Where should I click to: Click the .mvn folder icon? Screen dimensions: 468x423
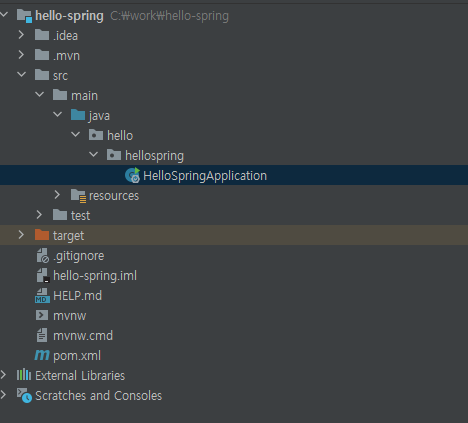tap(42, 55)
